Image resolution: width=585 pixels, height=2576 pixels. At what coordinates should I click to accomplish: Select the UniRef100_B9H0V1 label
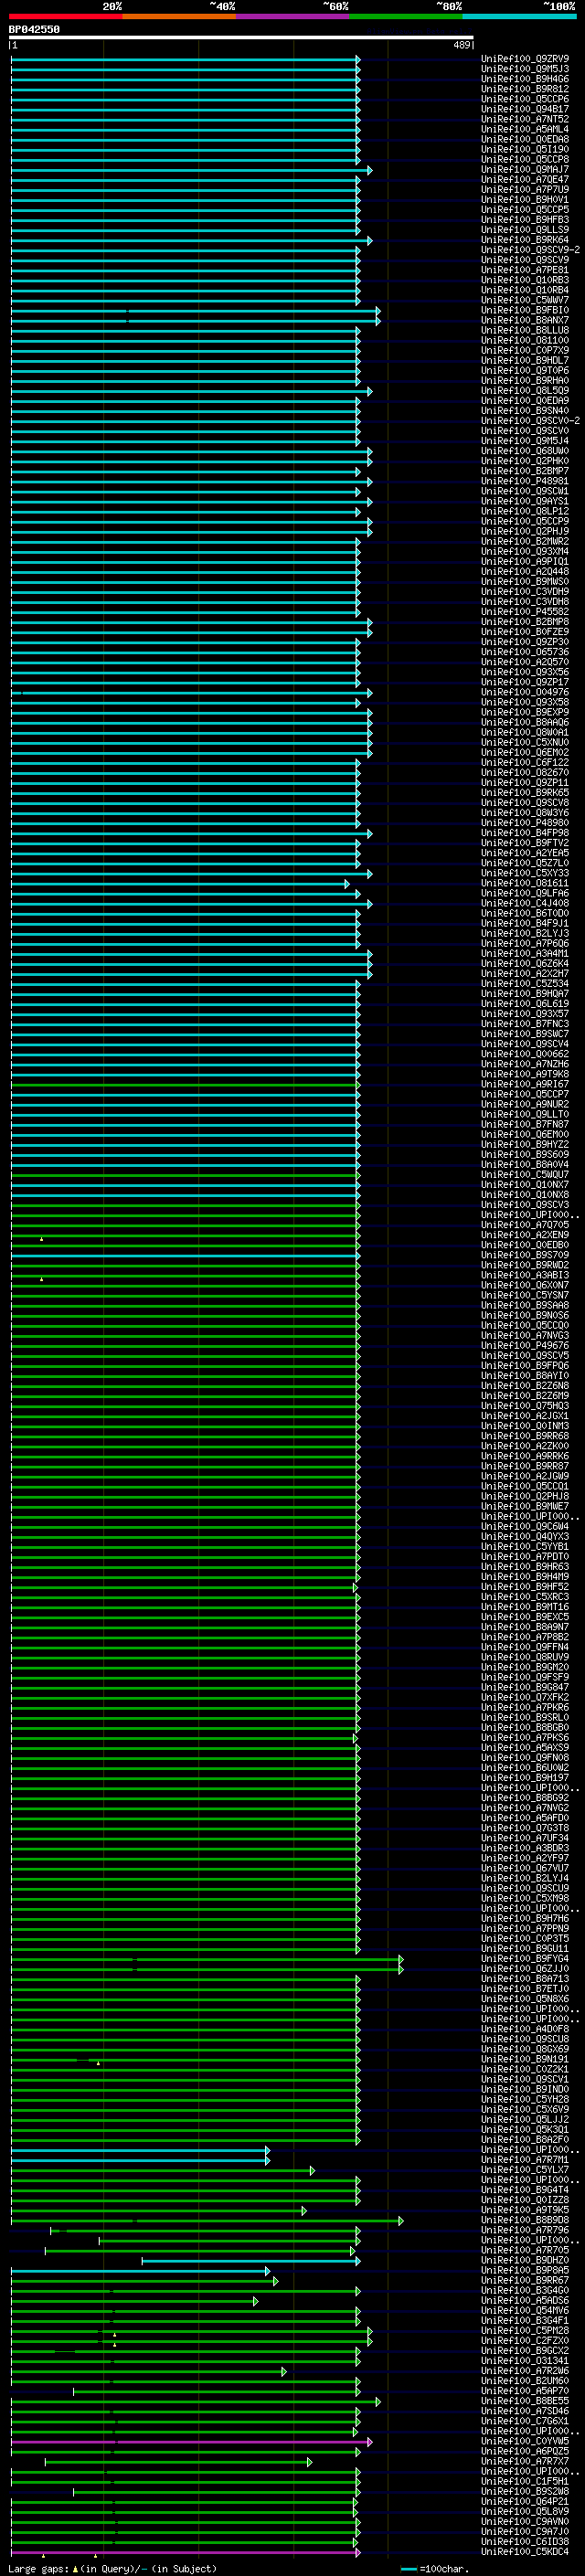525,200
